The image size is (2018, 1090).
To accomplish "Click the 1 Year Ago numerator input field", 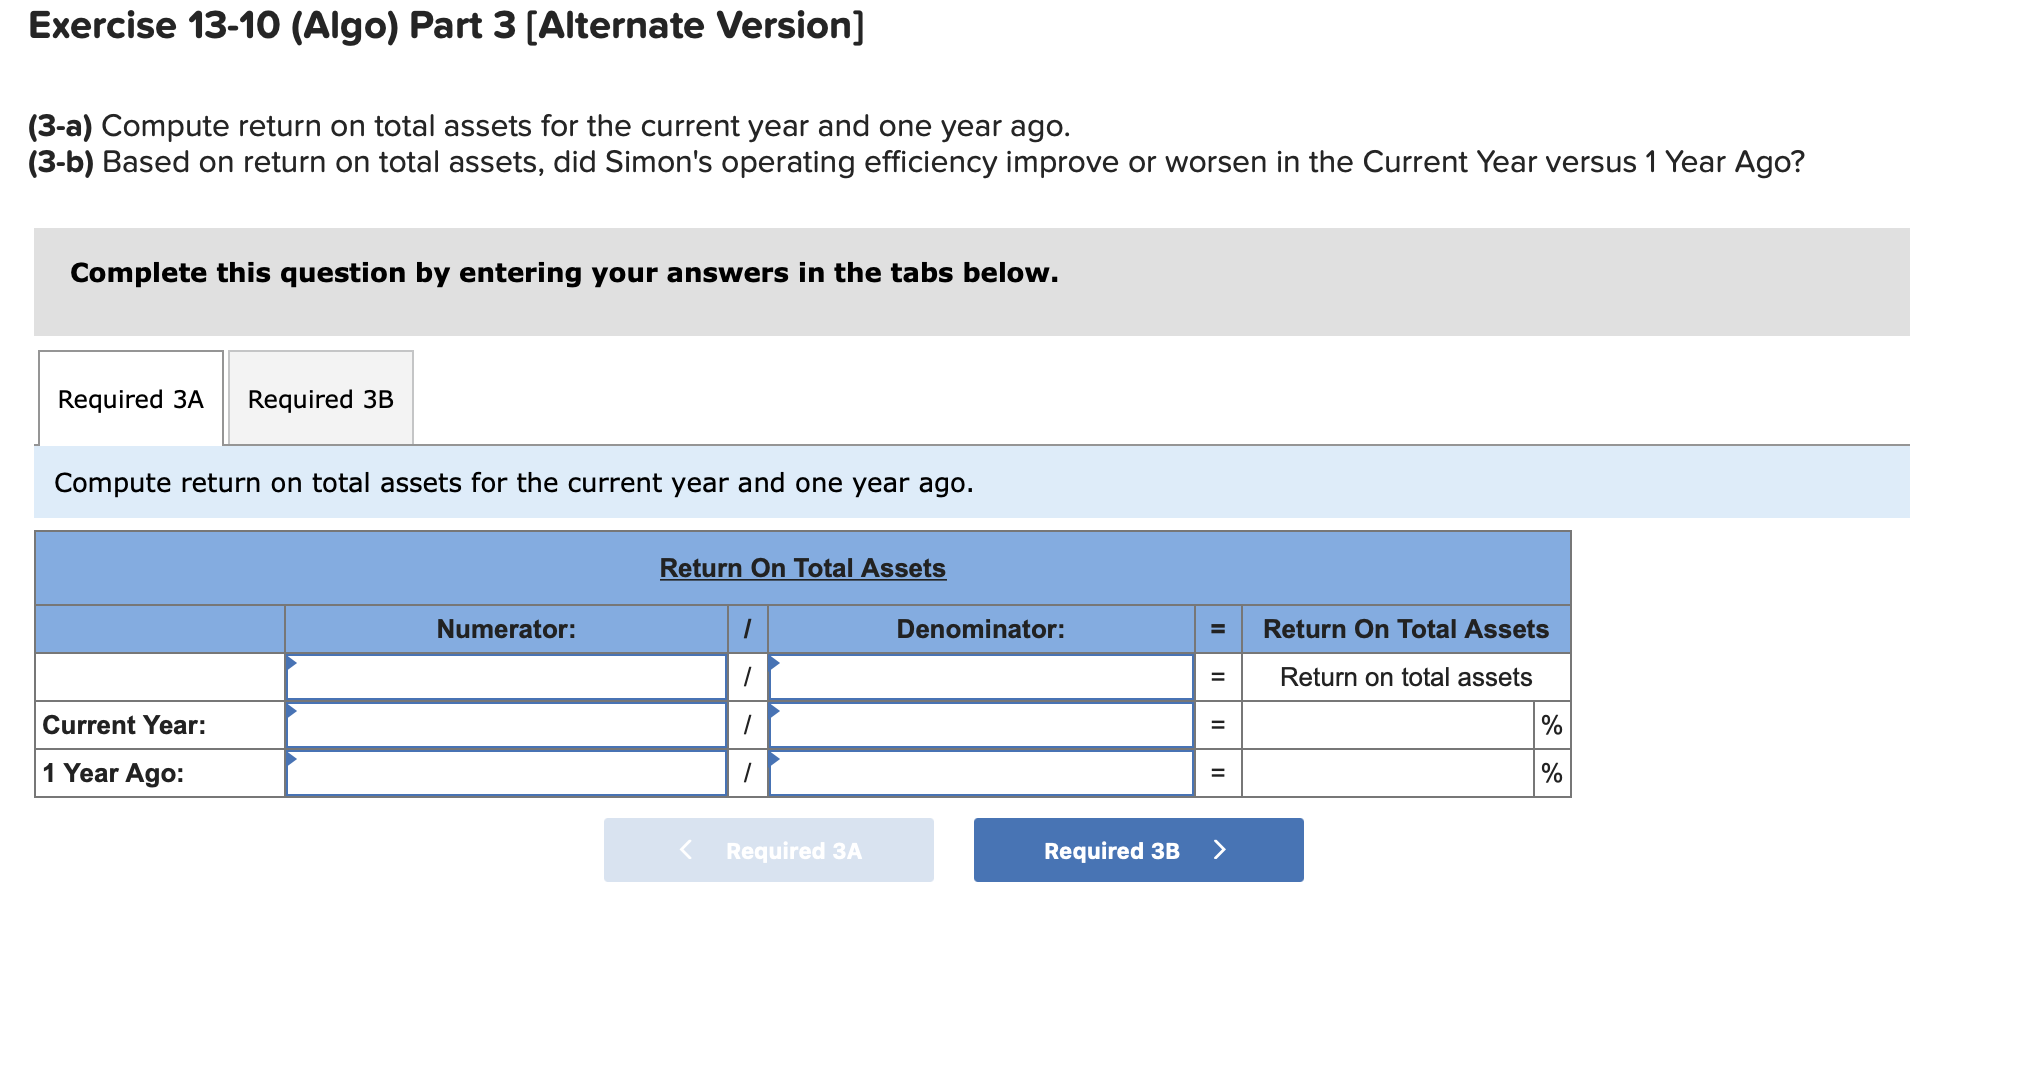I will 507,772.
